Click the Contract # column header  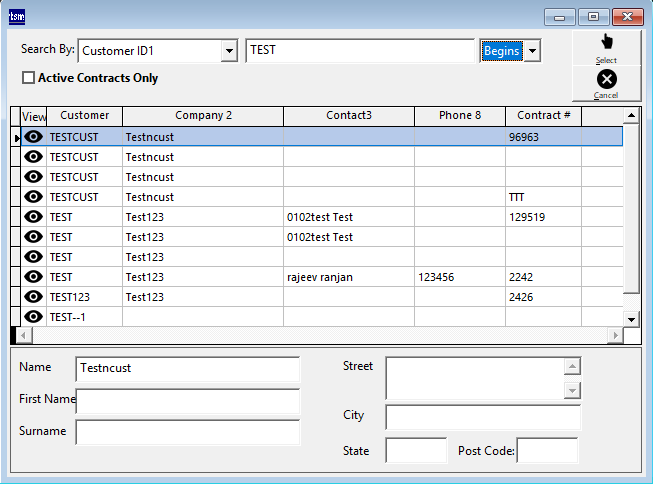[544, 116]
